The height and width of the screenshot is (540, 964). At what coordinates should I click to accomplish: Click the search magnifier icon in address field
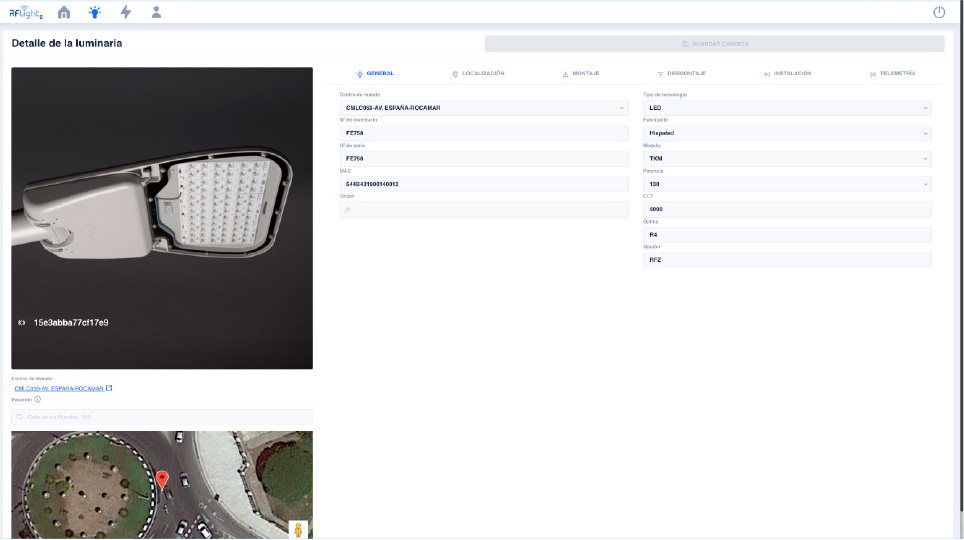click(x=19, y=417)
